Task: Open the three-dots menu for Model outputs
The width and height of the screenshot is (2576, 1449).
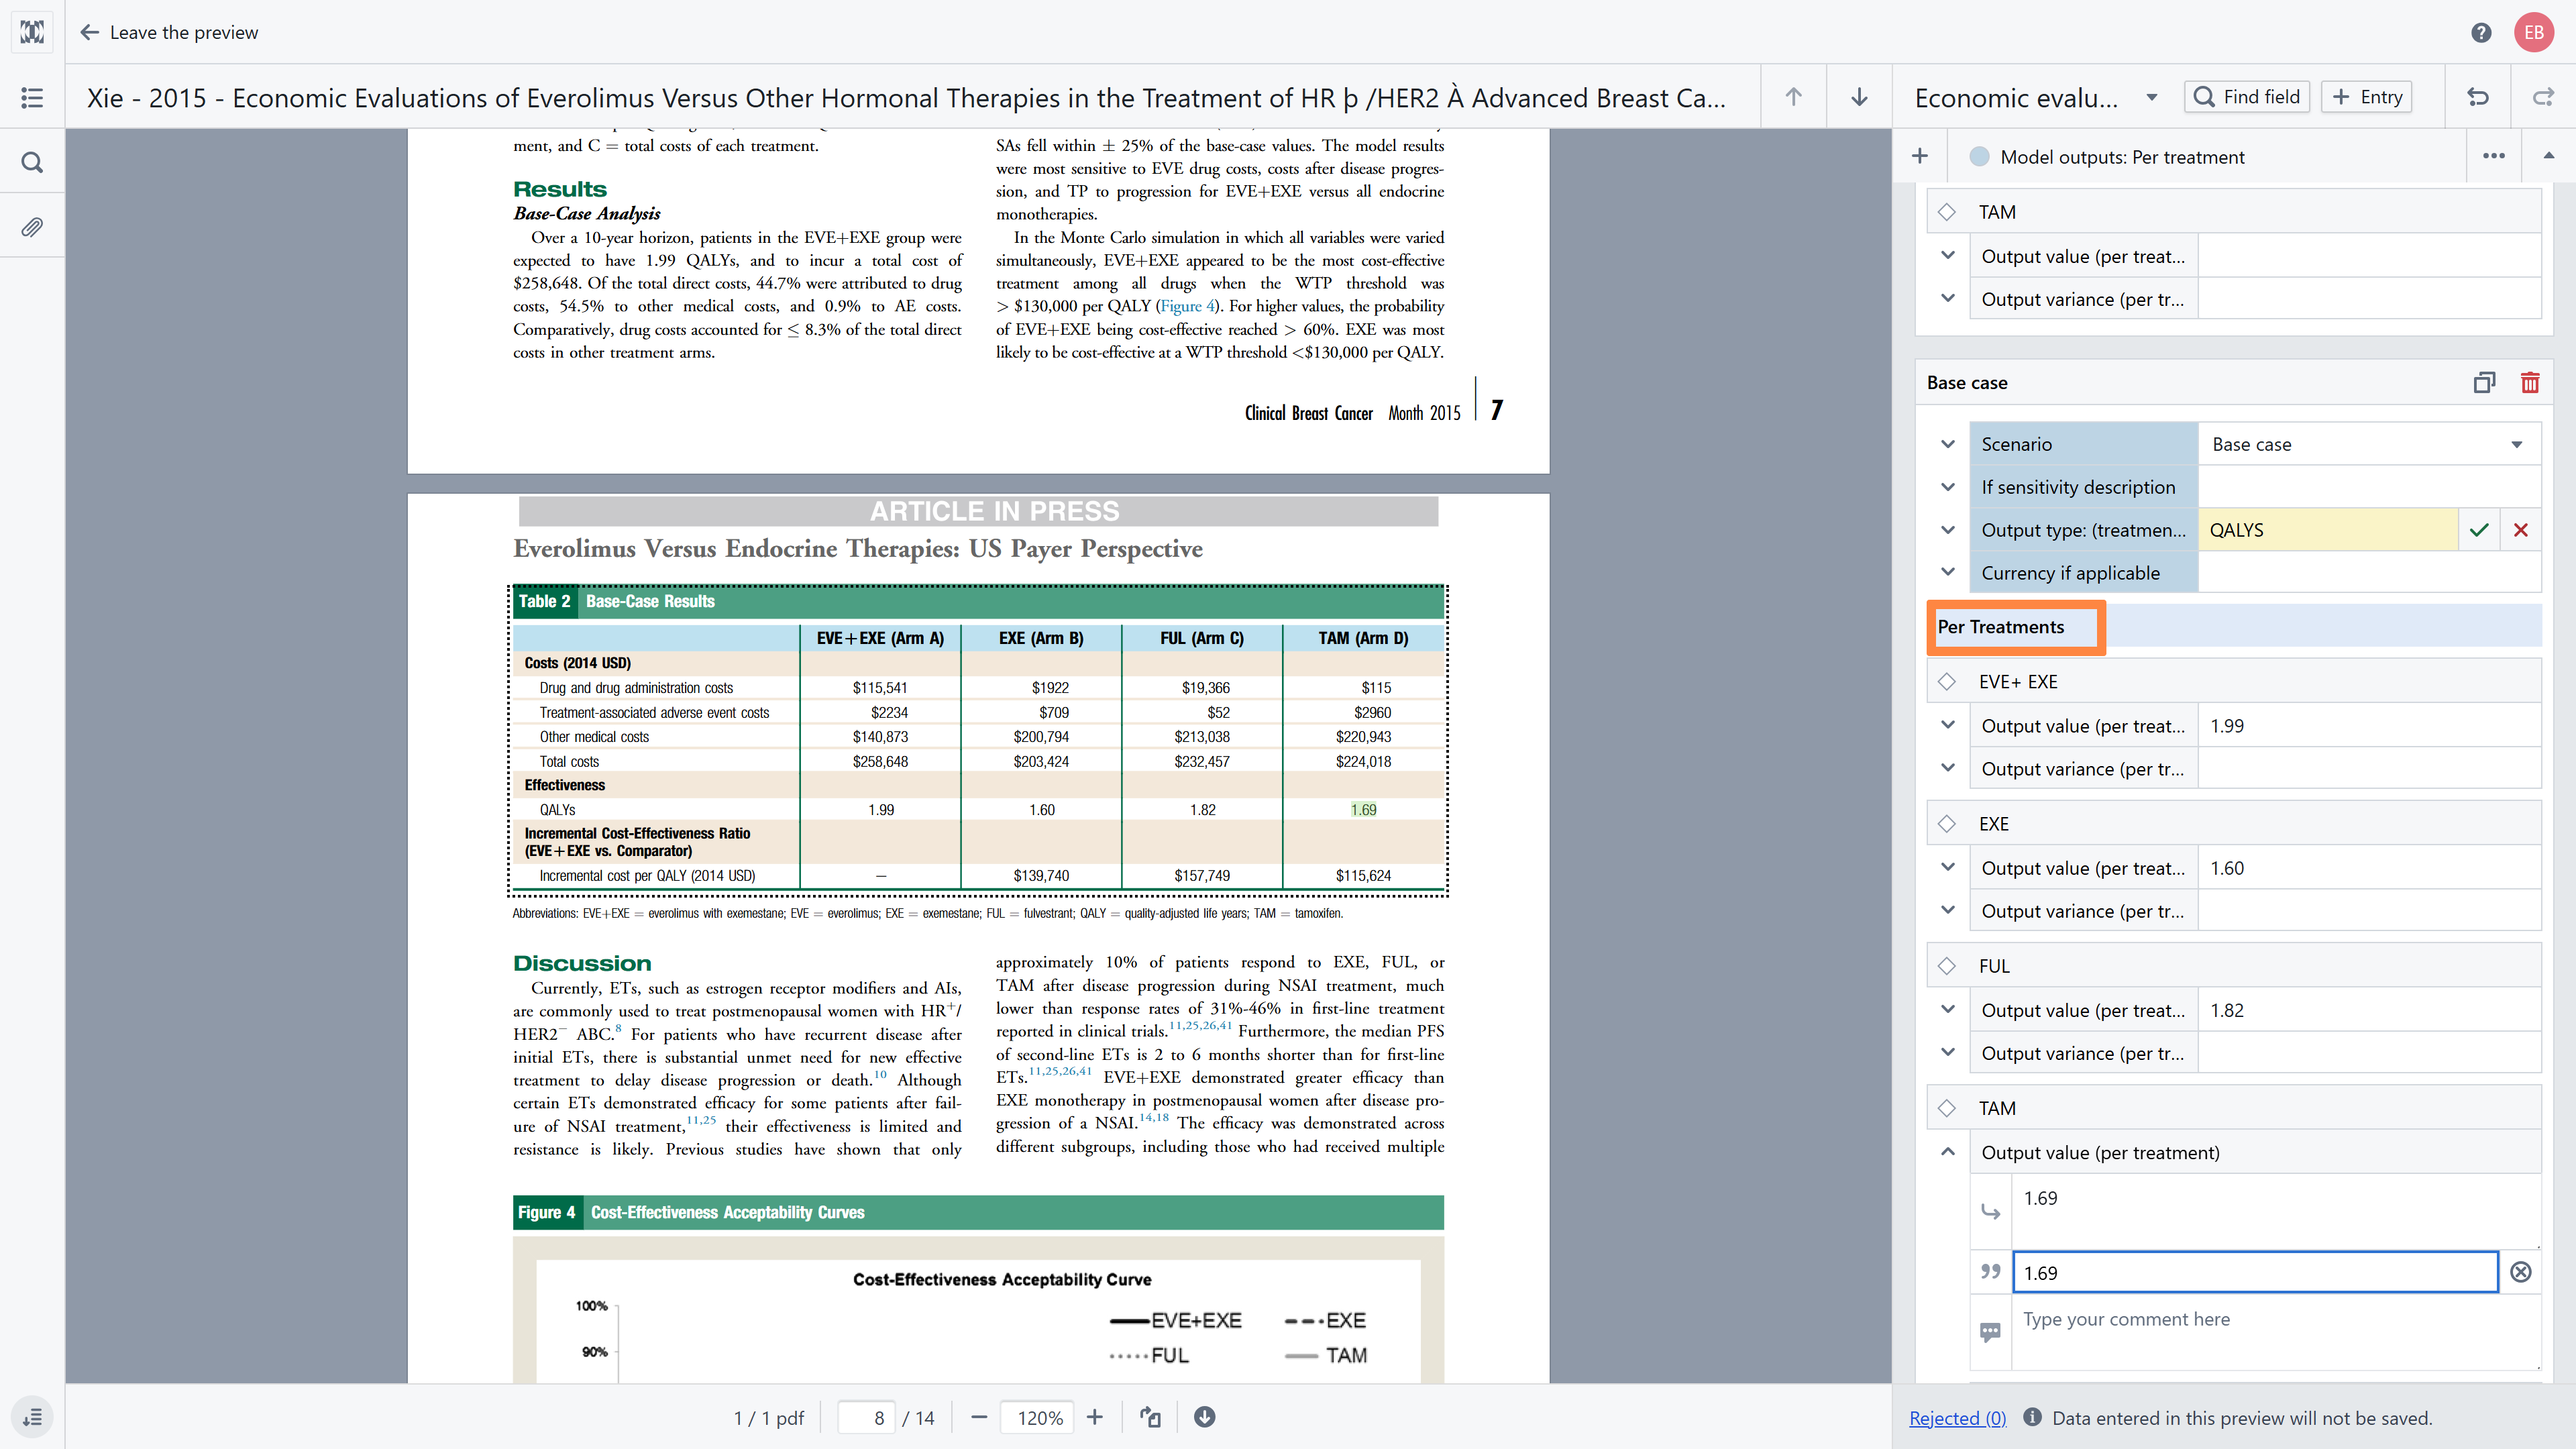Action: click(x=2494, y=156)
